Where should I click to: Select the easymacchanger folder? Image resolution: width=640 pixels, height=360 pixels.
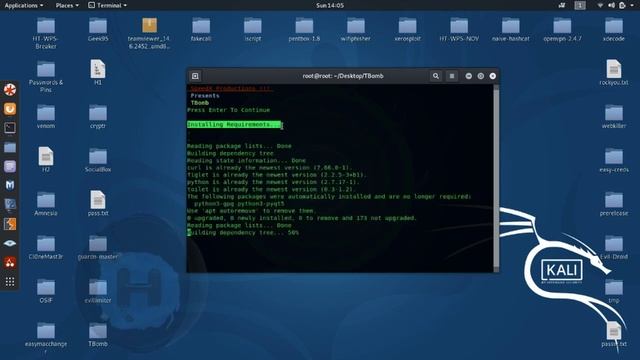pyautogui.click(x=46, y=337)
